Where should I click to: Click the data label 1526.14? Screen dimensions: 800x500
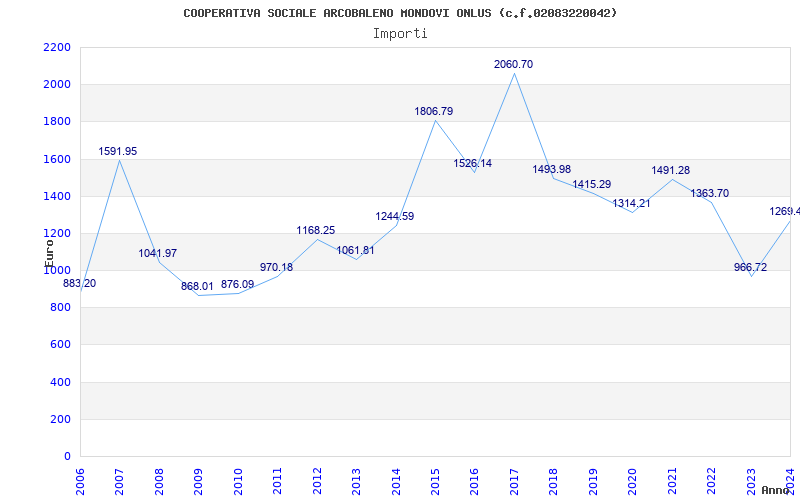[473, 164]
